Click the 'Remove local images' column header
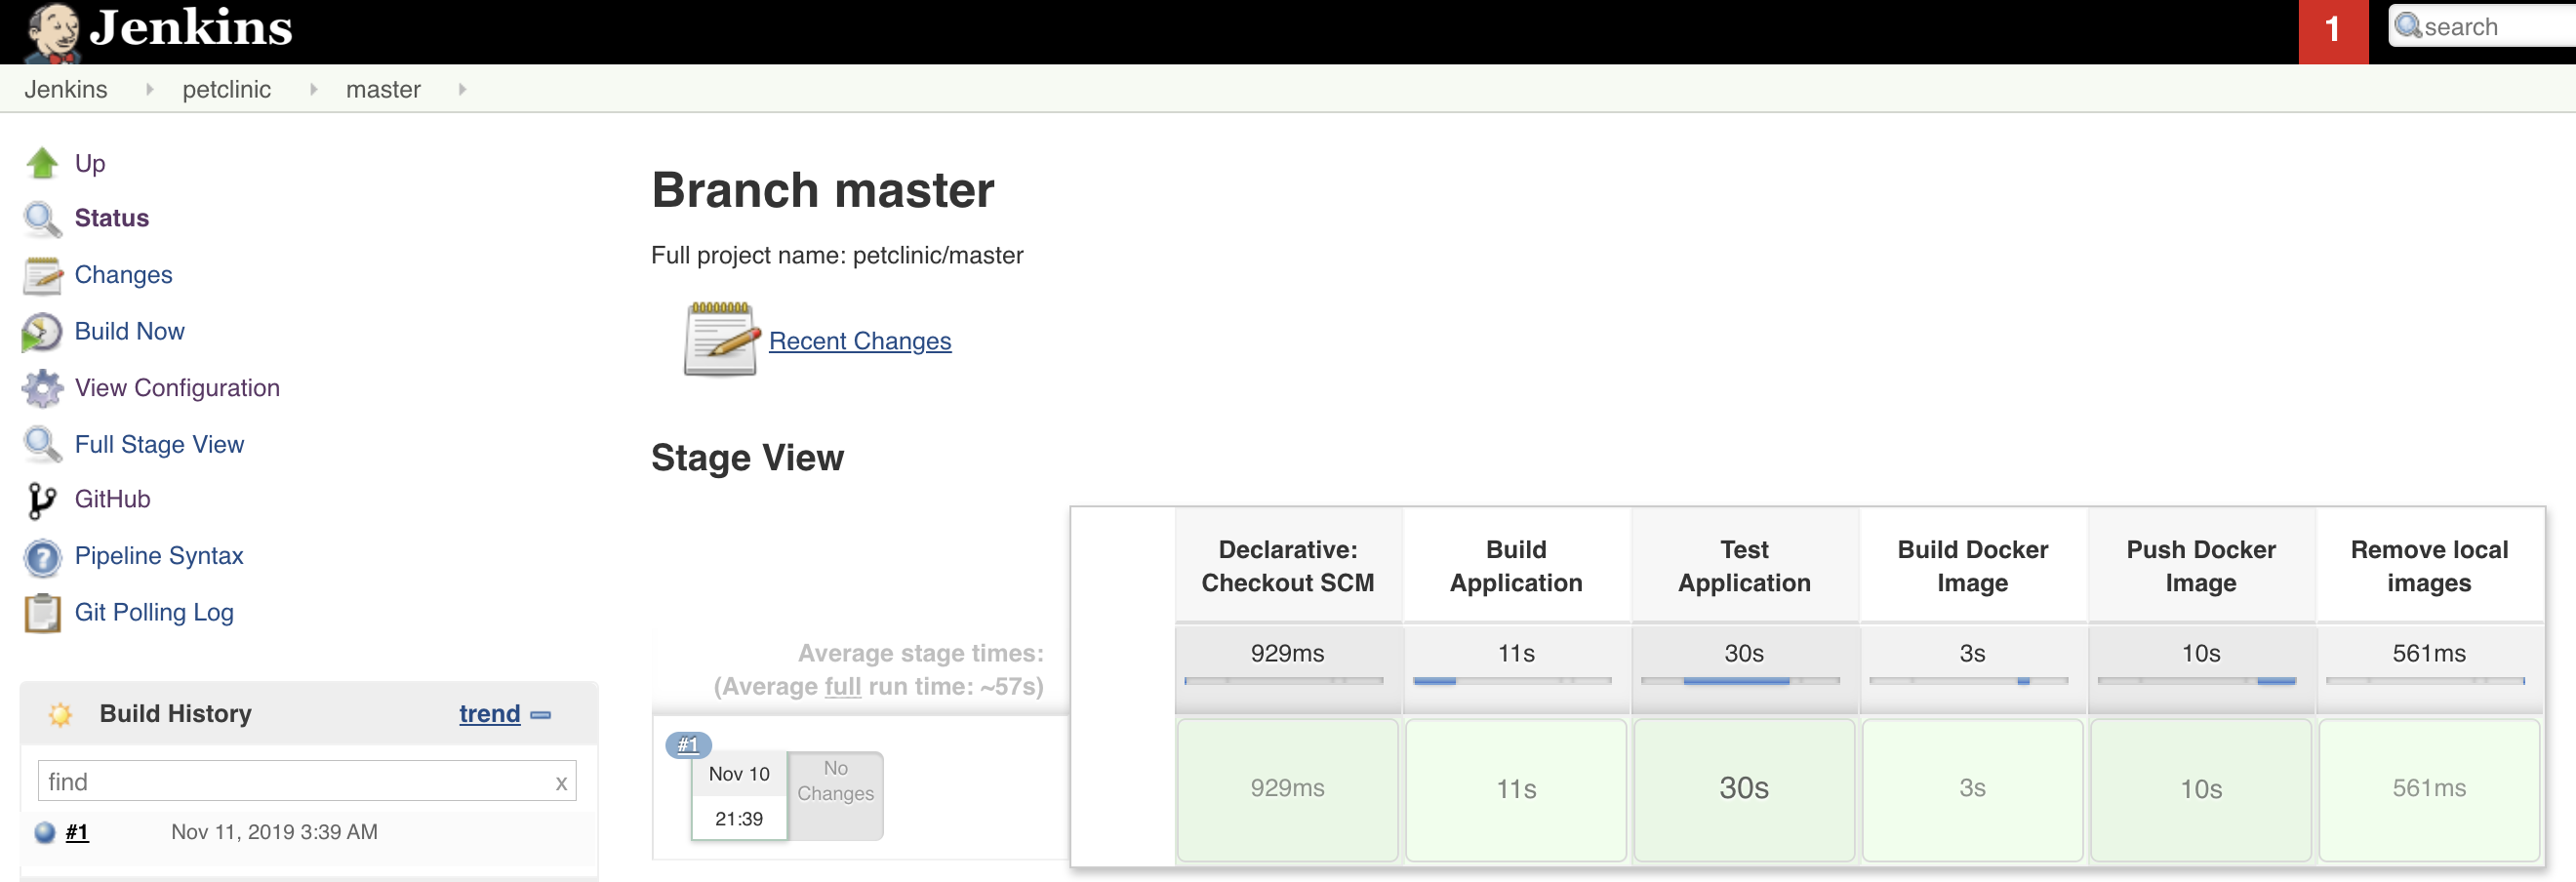Viewport: 2576px width, 882px height. point(2429,566)
